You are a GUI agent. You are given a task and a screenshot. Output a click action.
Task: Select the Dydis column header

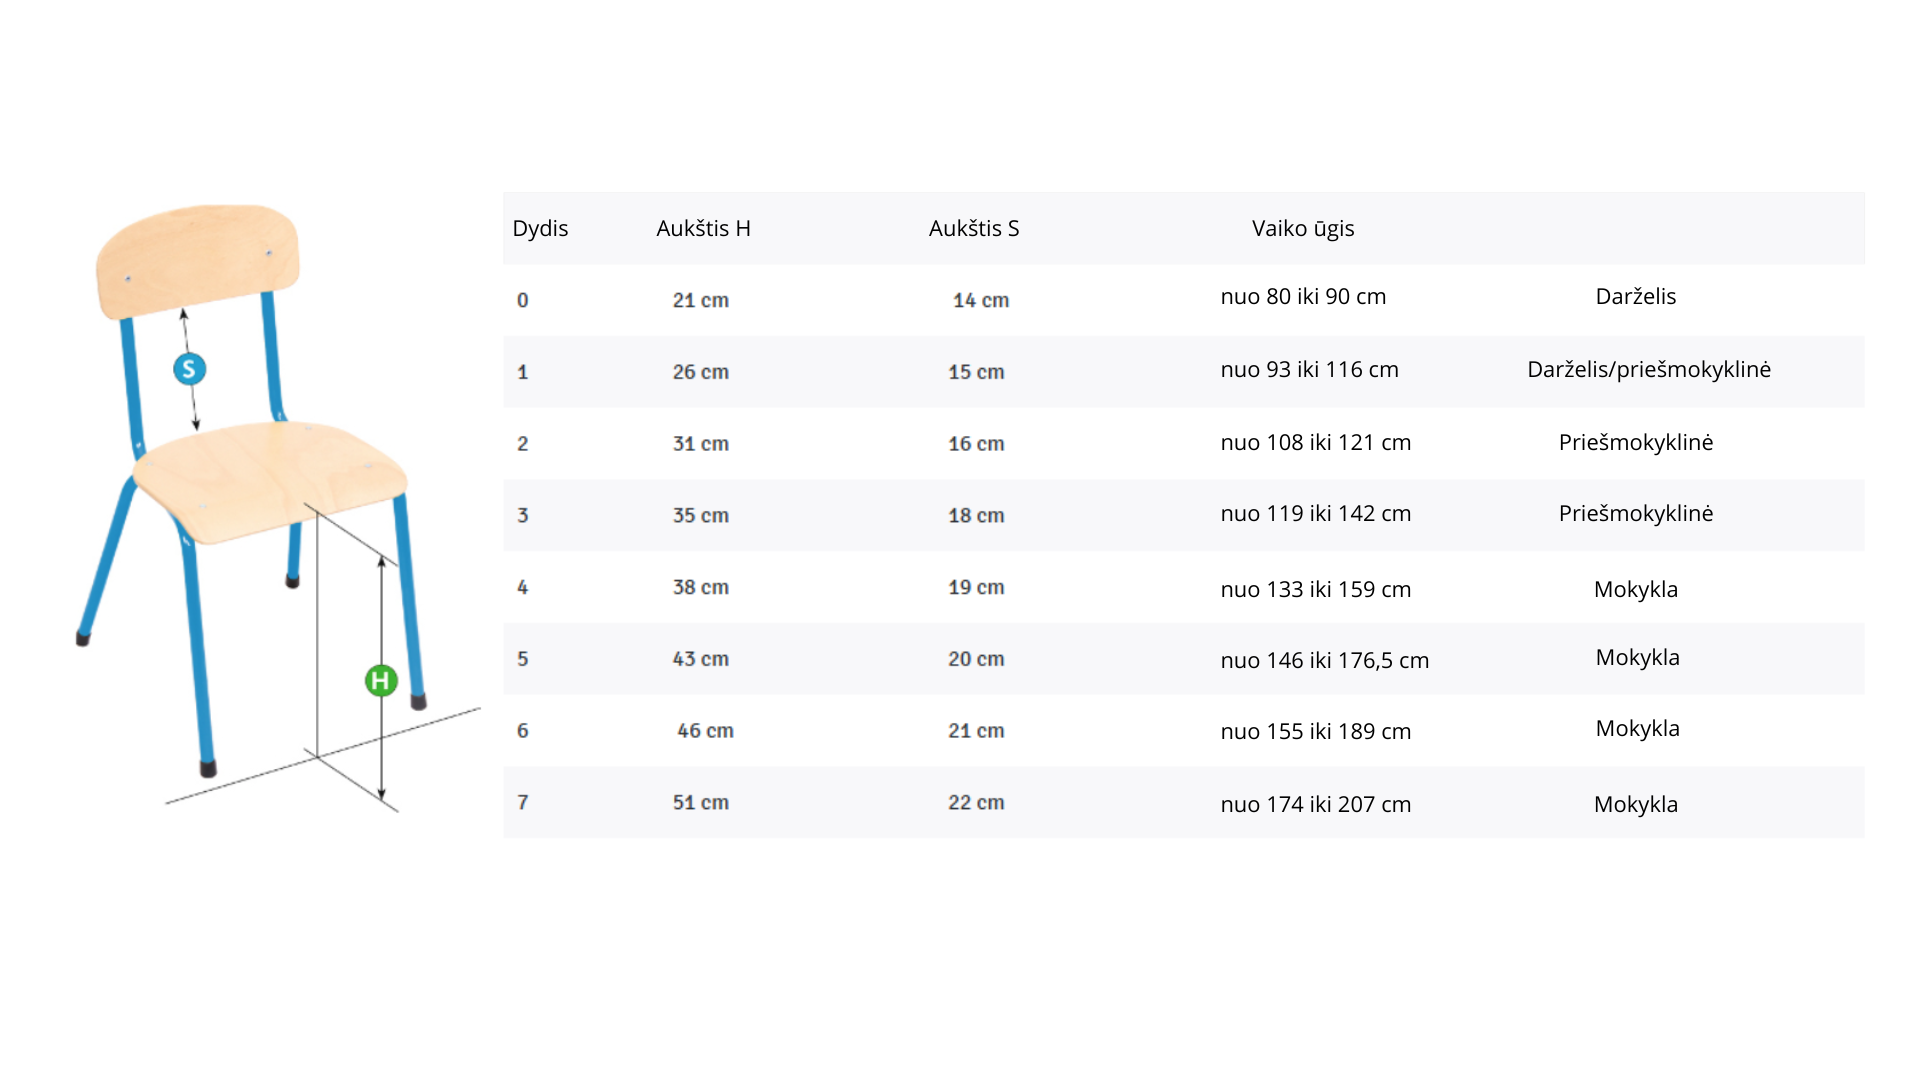click(x=540, y=228)
